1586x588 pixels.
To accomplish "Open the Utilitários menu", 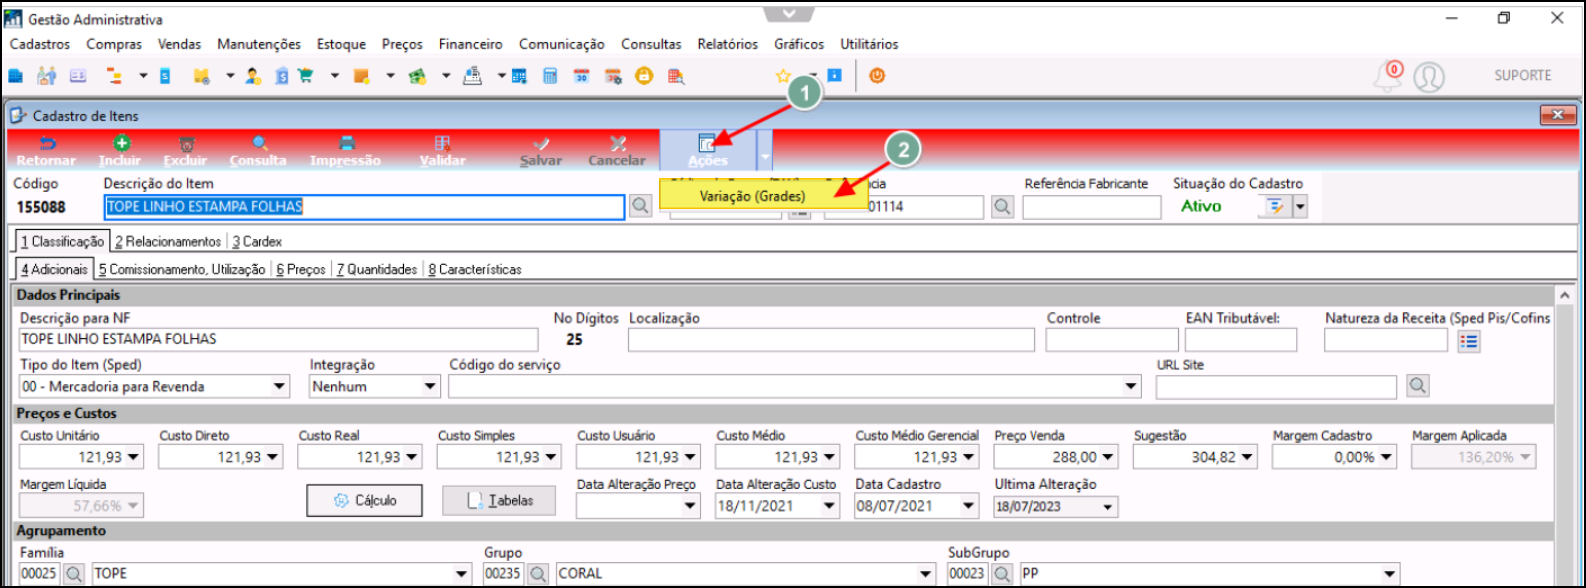I will (x=869, y=44).
